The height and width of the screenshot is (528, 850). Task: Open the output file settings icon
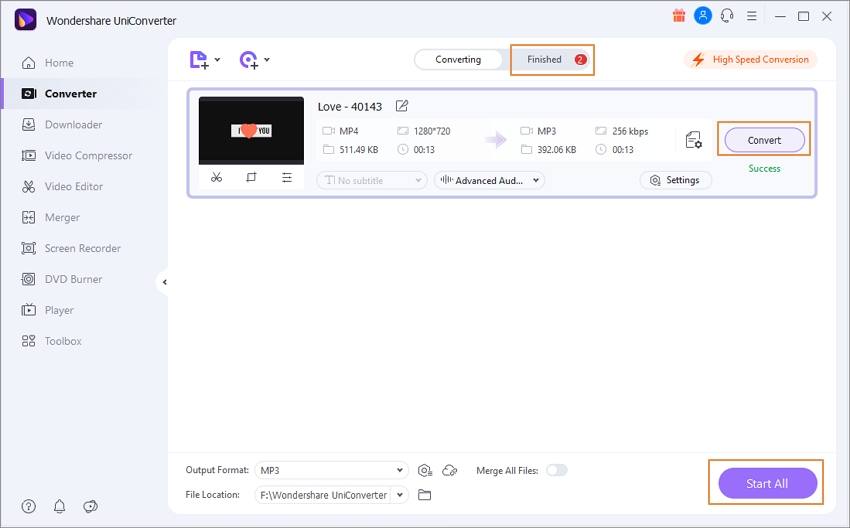[x=693, y=140]
